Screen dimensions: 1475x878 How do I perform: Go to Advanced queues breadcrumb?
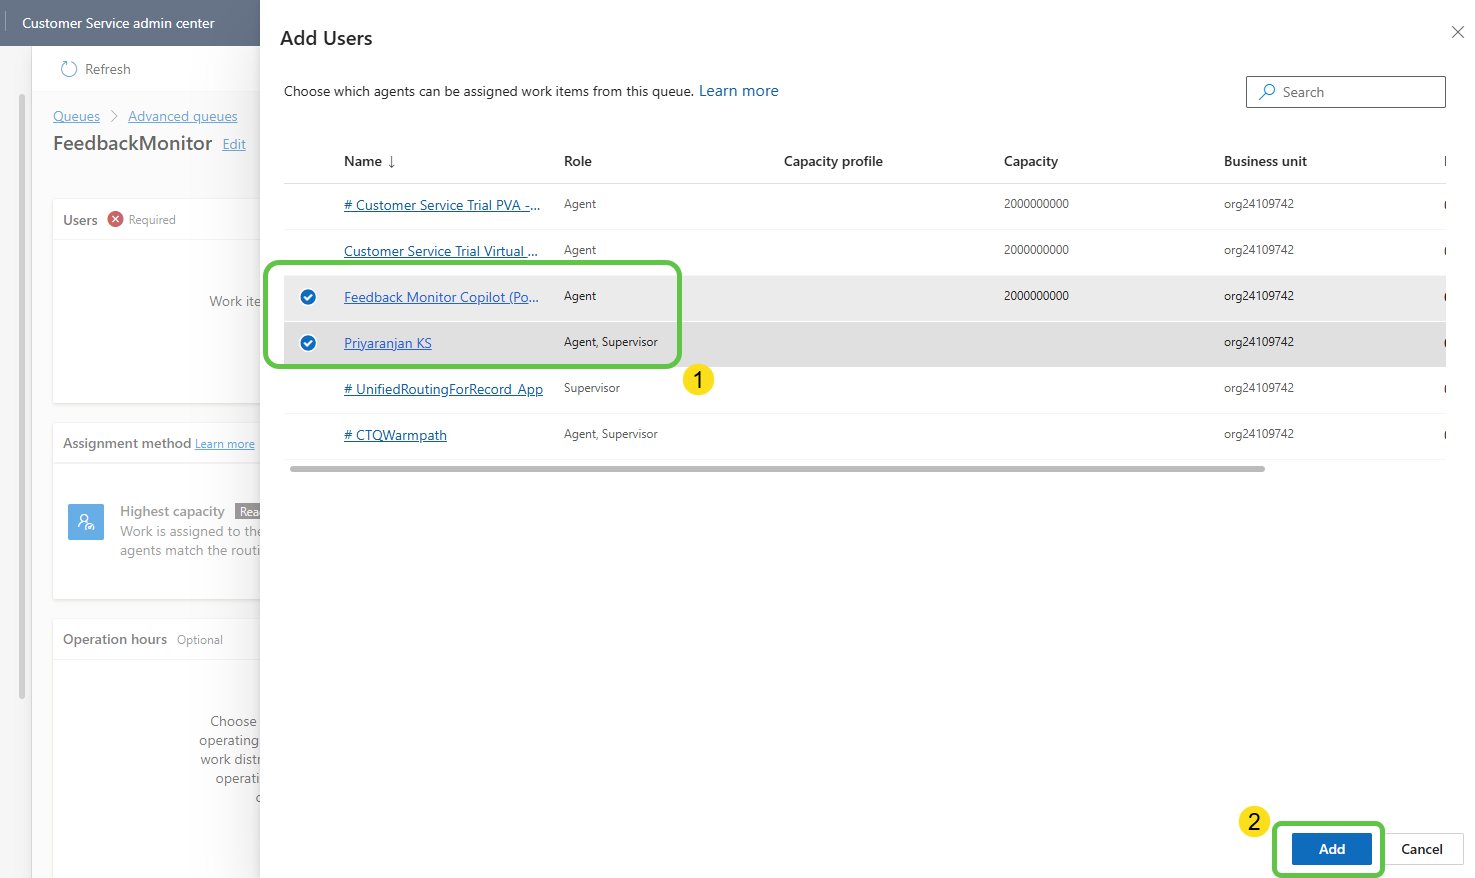(182, 117)
